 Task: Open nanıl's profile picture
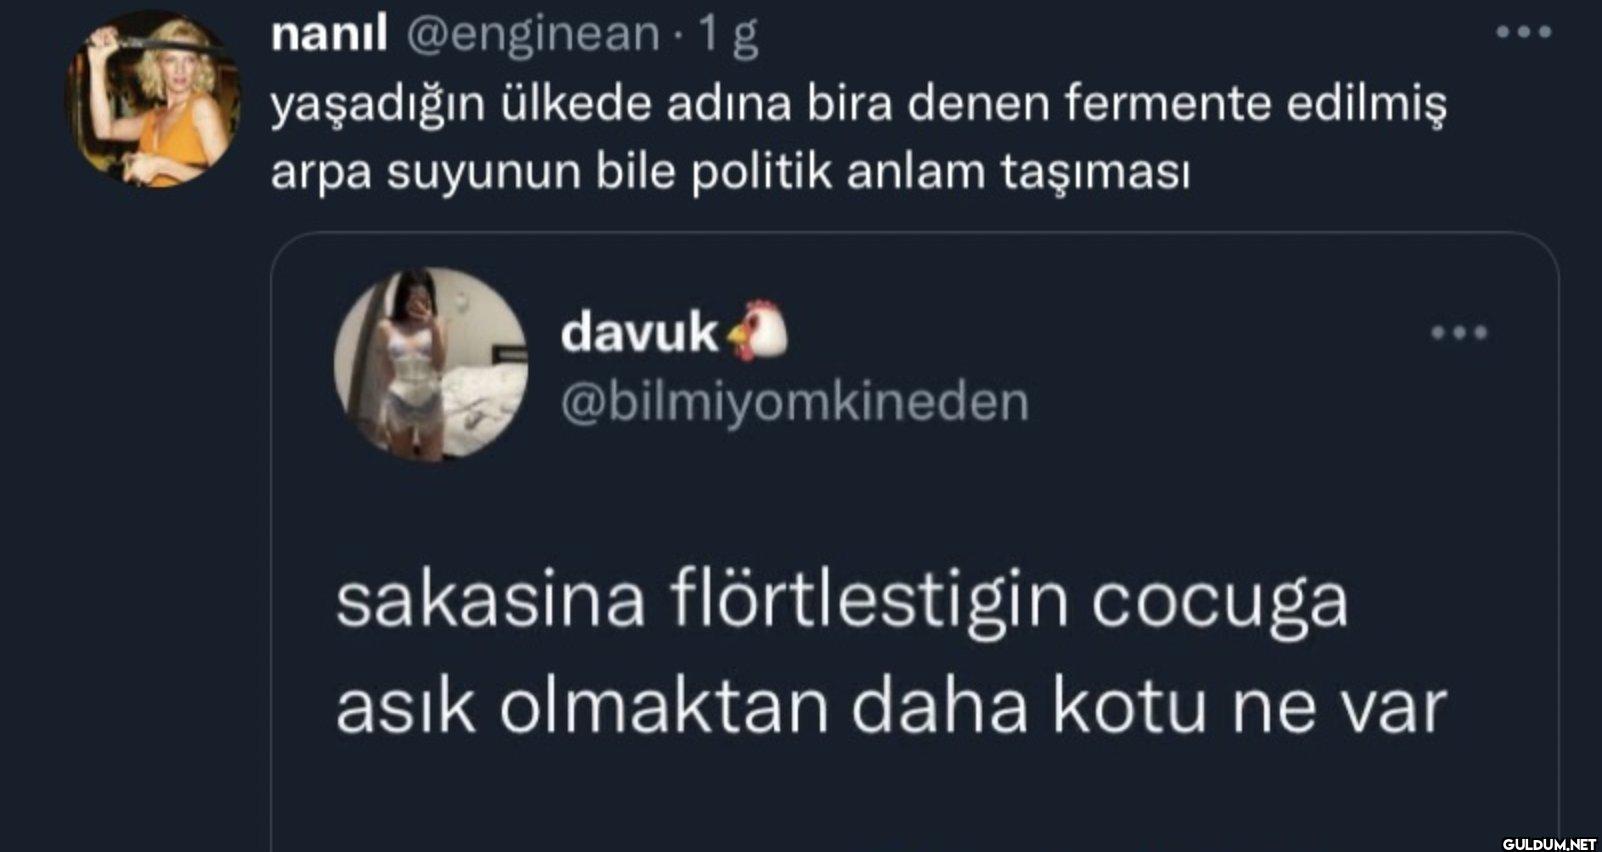[x=152, y=99]
